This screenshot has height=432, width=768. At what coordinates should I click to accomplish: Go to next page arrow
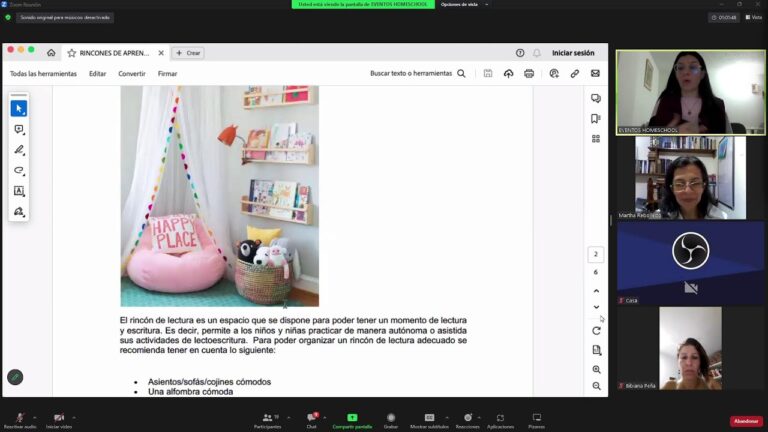pos(596,307)
